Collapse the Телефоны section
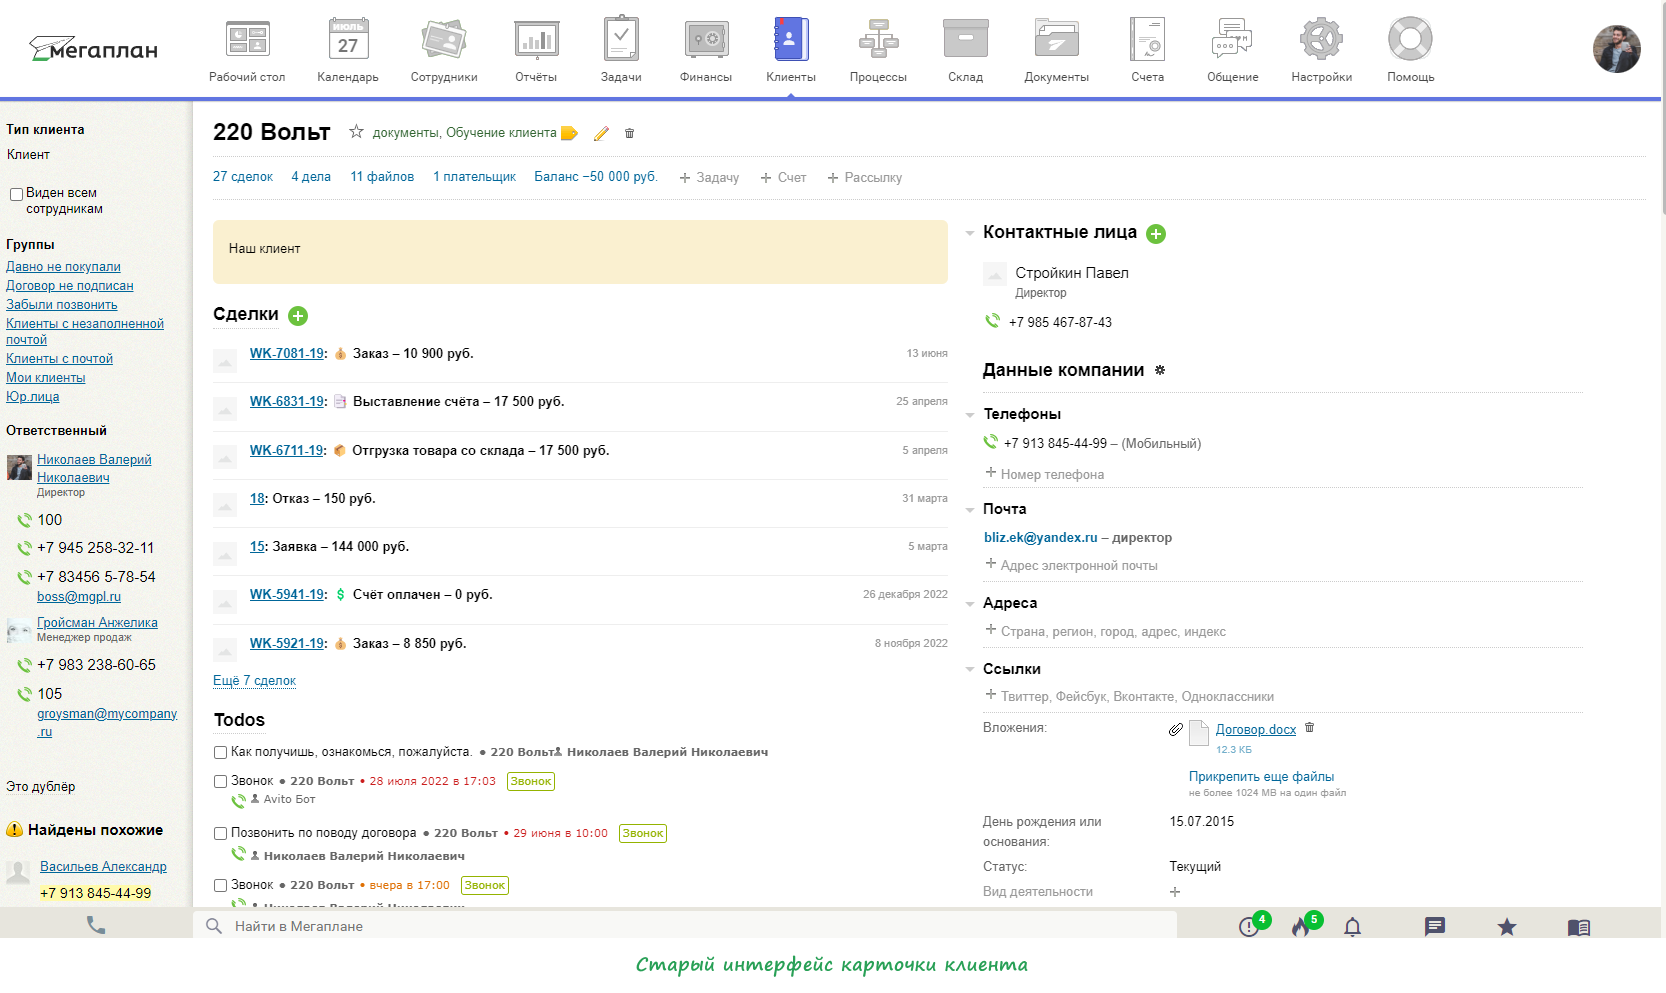1666x993 pixels. (970, 414)
